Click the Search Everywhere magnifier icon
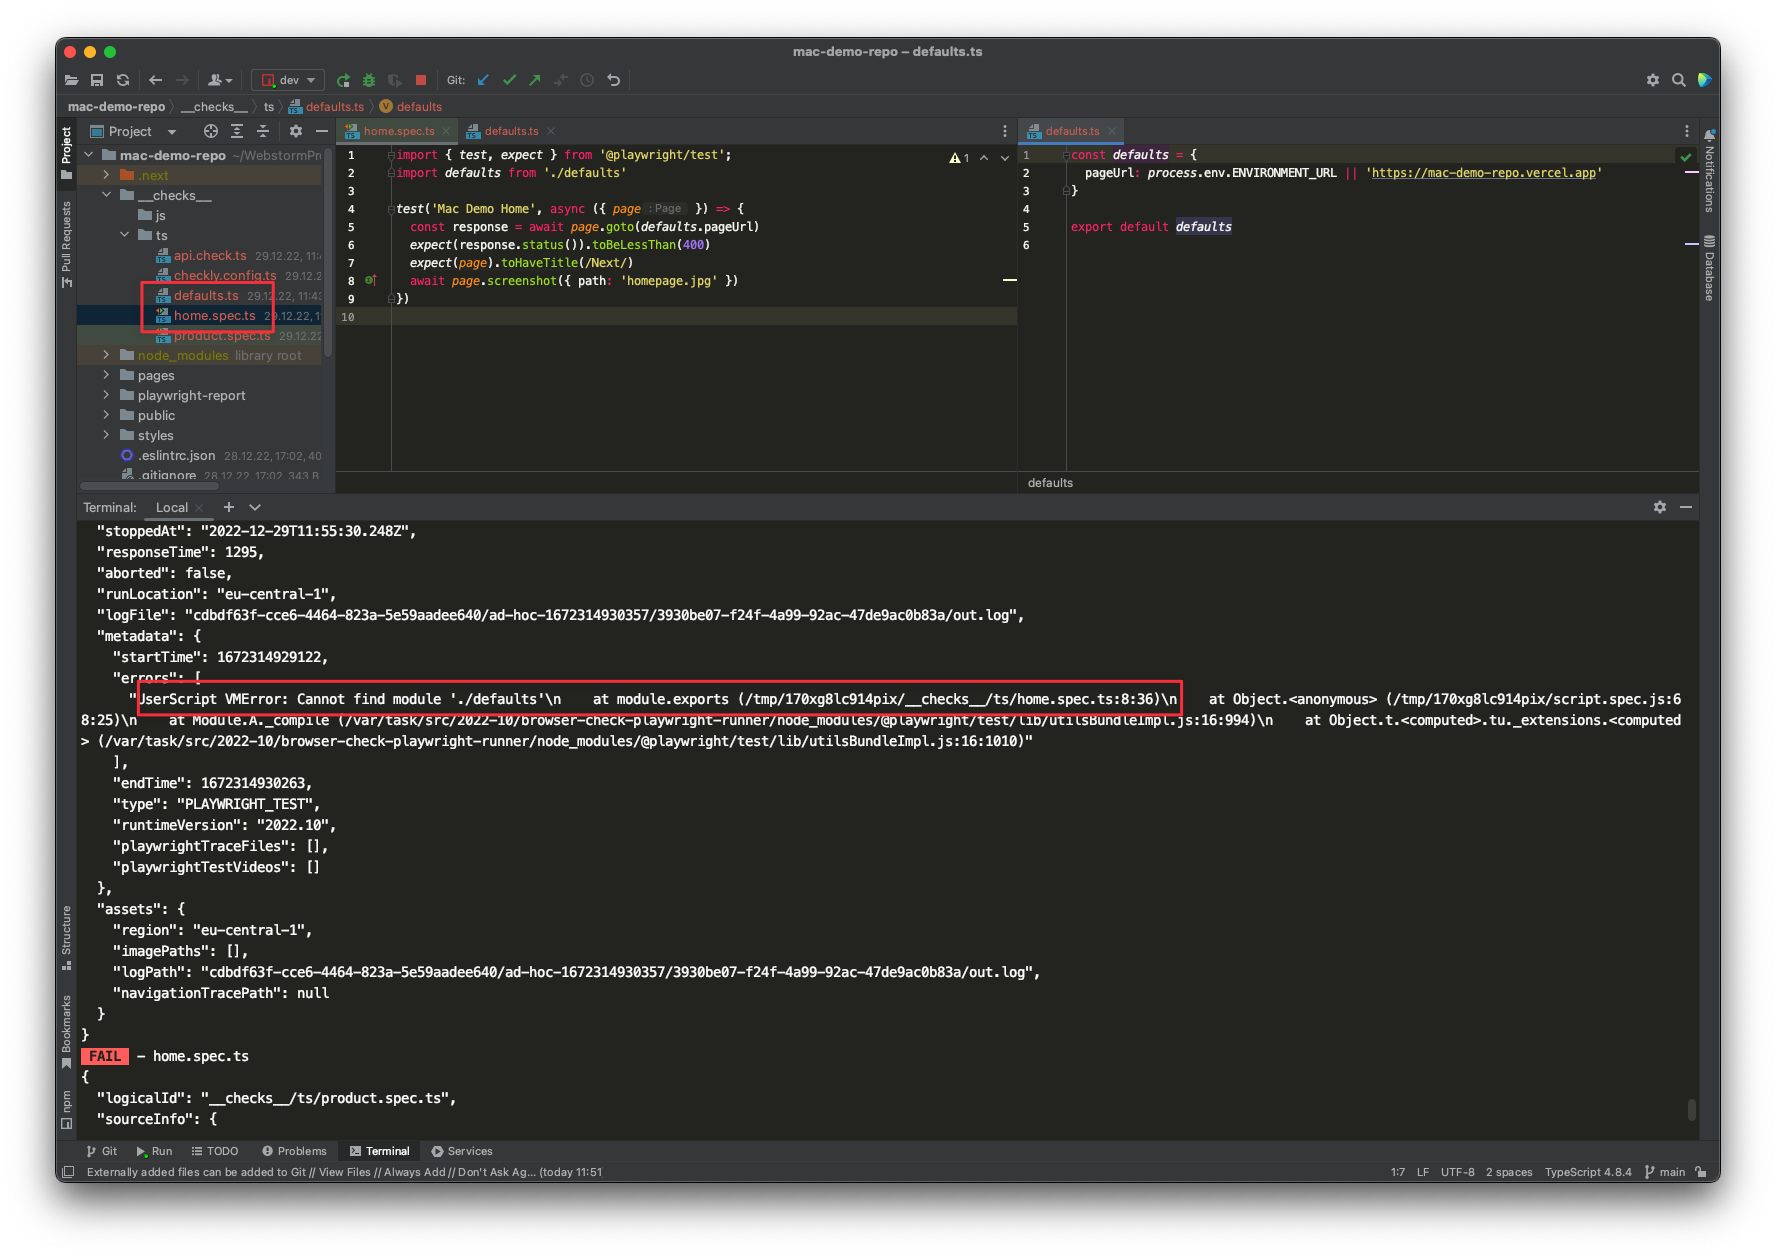Screen dimensions: 1776x1256 [1679, 80]
